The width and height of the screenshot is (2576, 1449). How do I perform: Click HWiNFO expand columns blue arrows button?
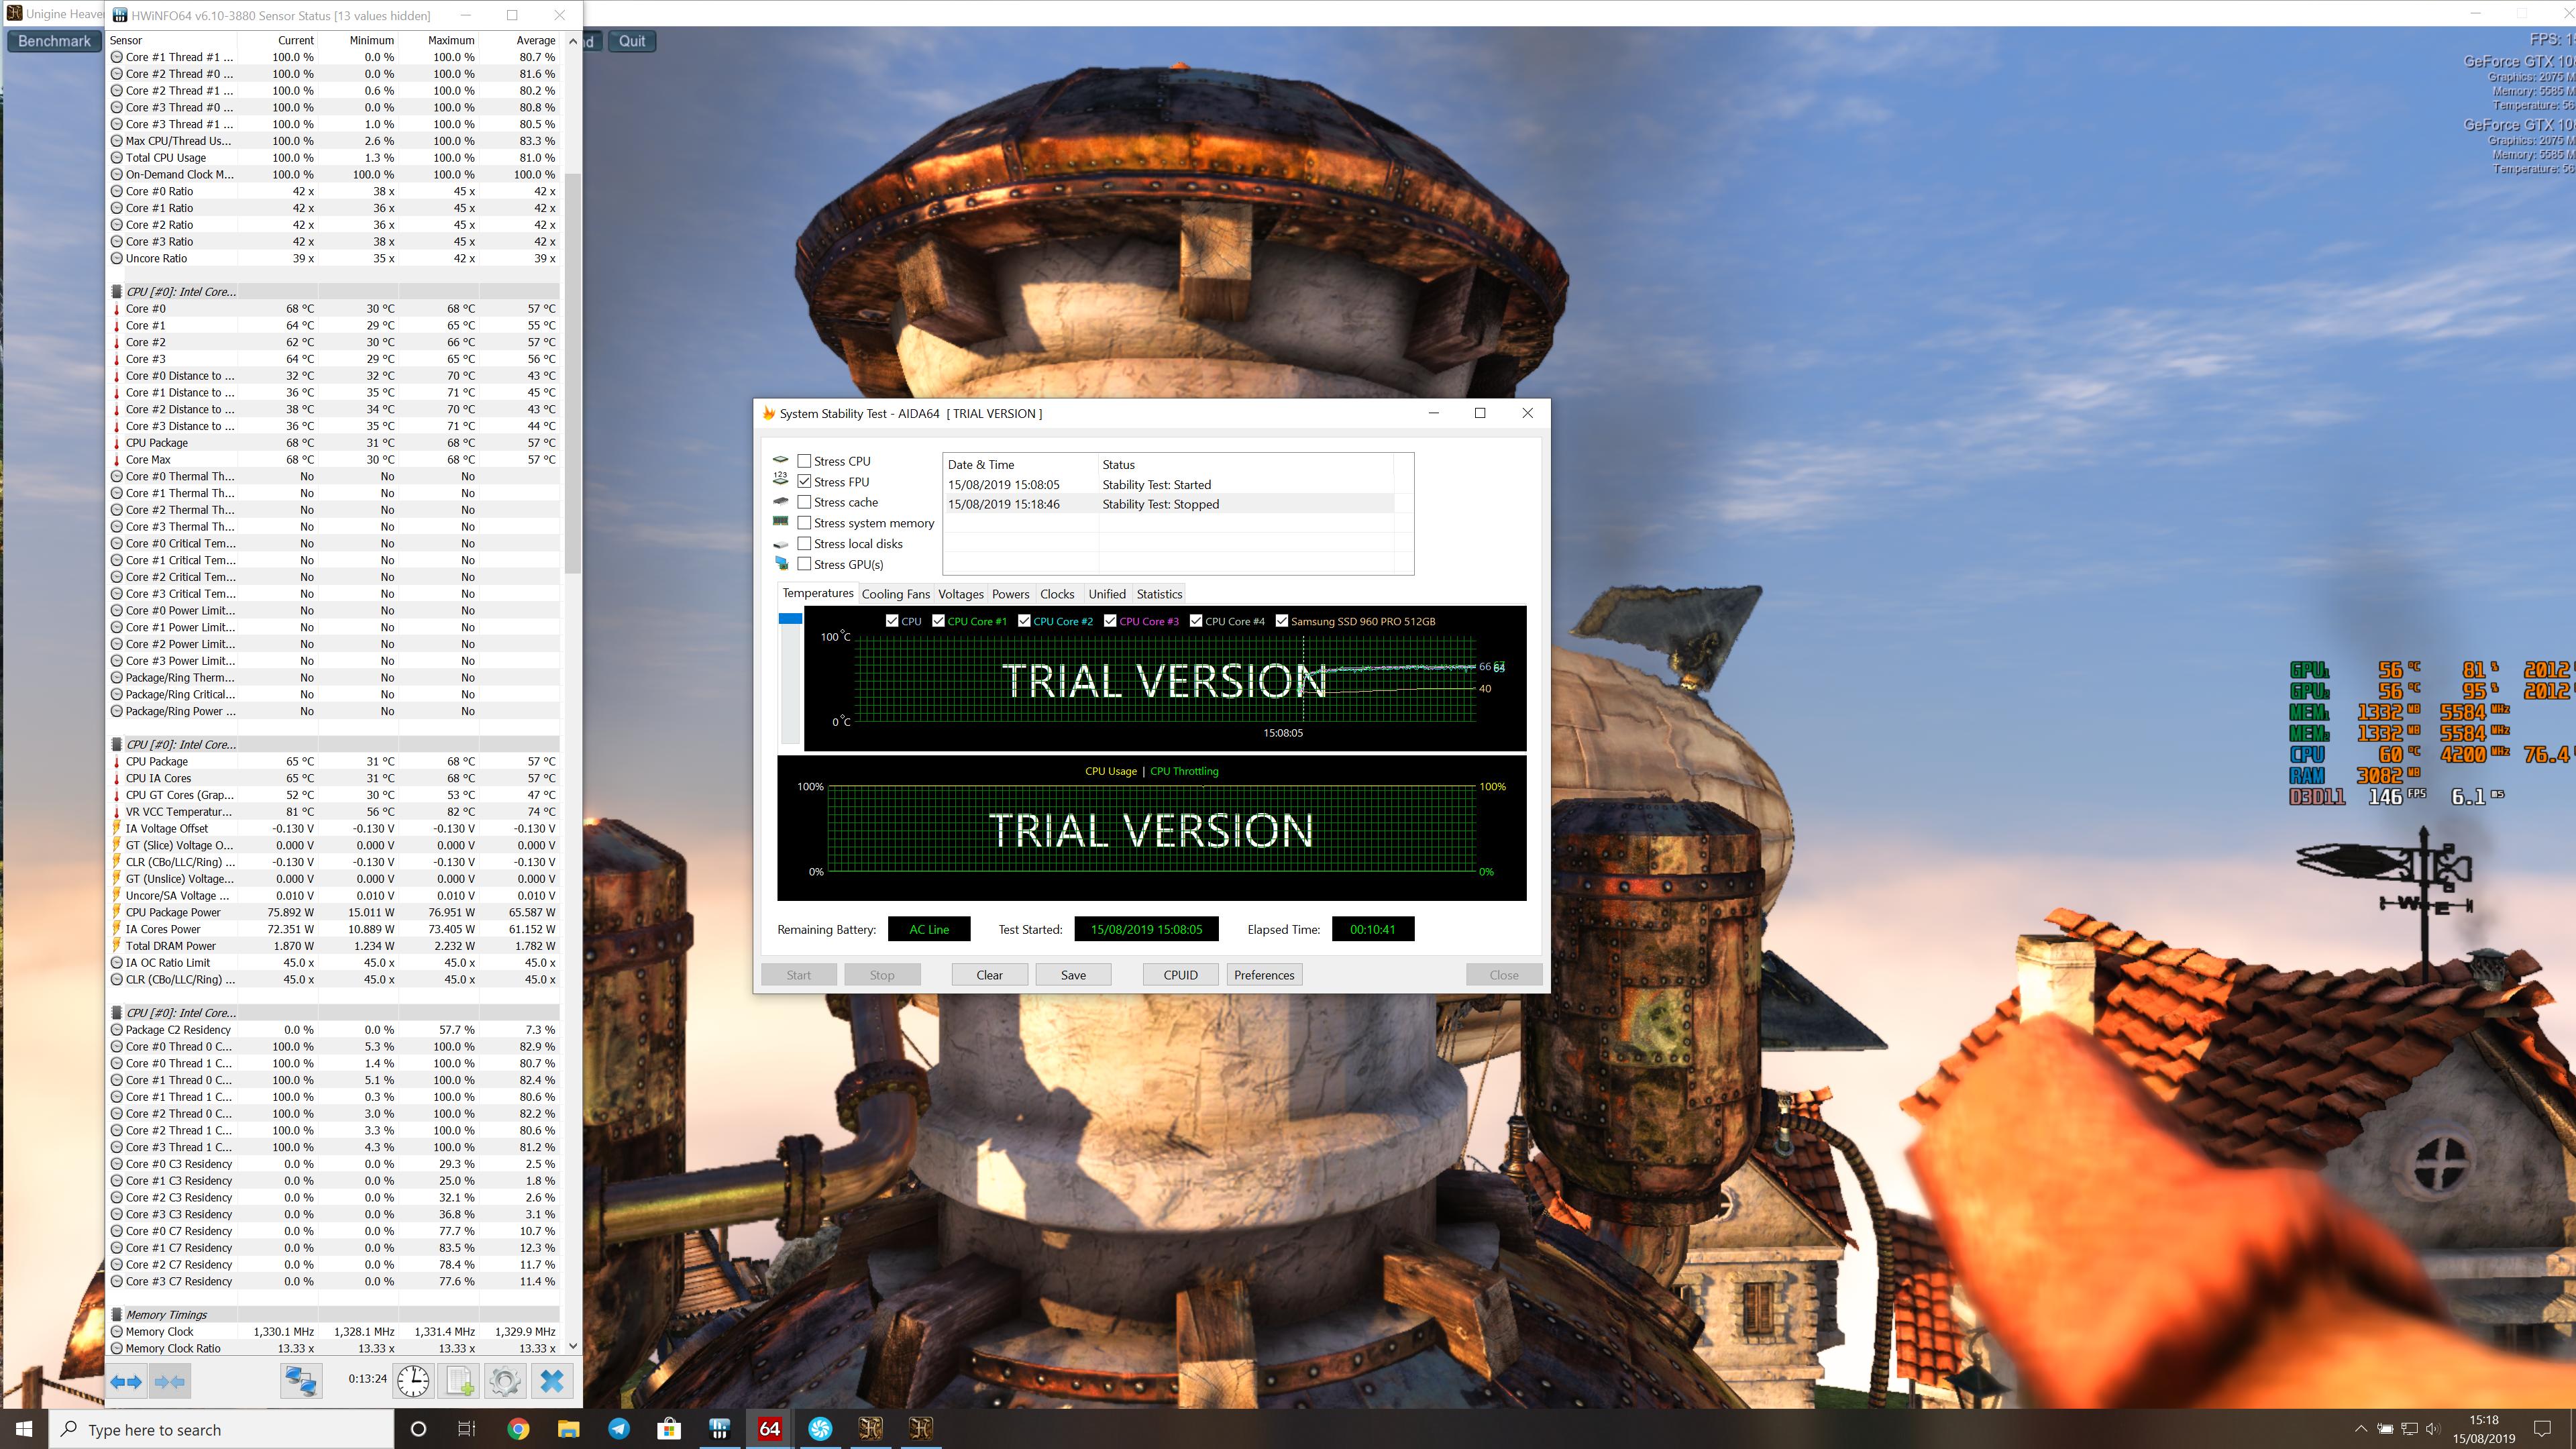coord(126,1381)
